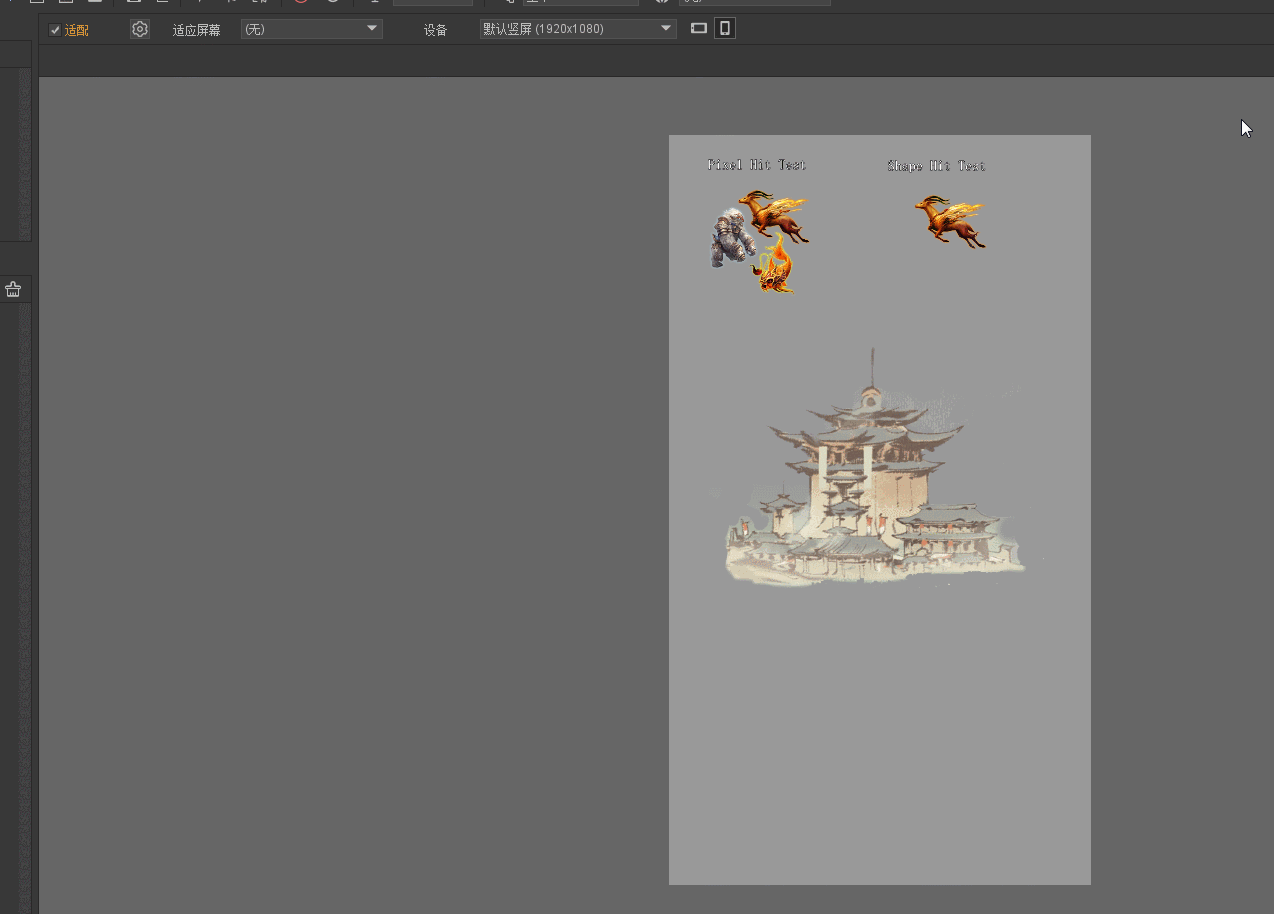Click the brush icon in left sidebar
Image resolution: width=1274 pixels, height=914 pixels.
tap(13, 289)
